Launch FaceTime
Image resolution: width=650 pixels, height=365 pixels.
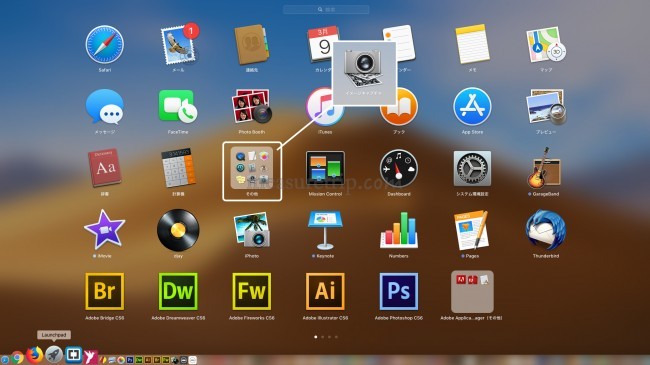pyautogui.click(x=178, y=107)
